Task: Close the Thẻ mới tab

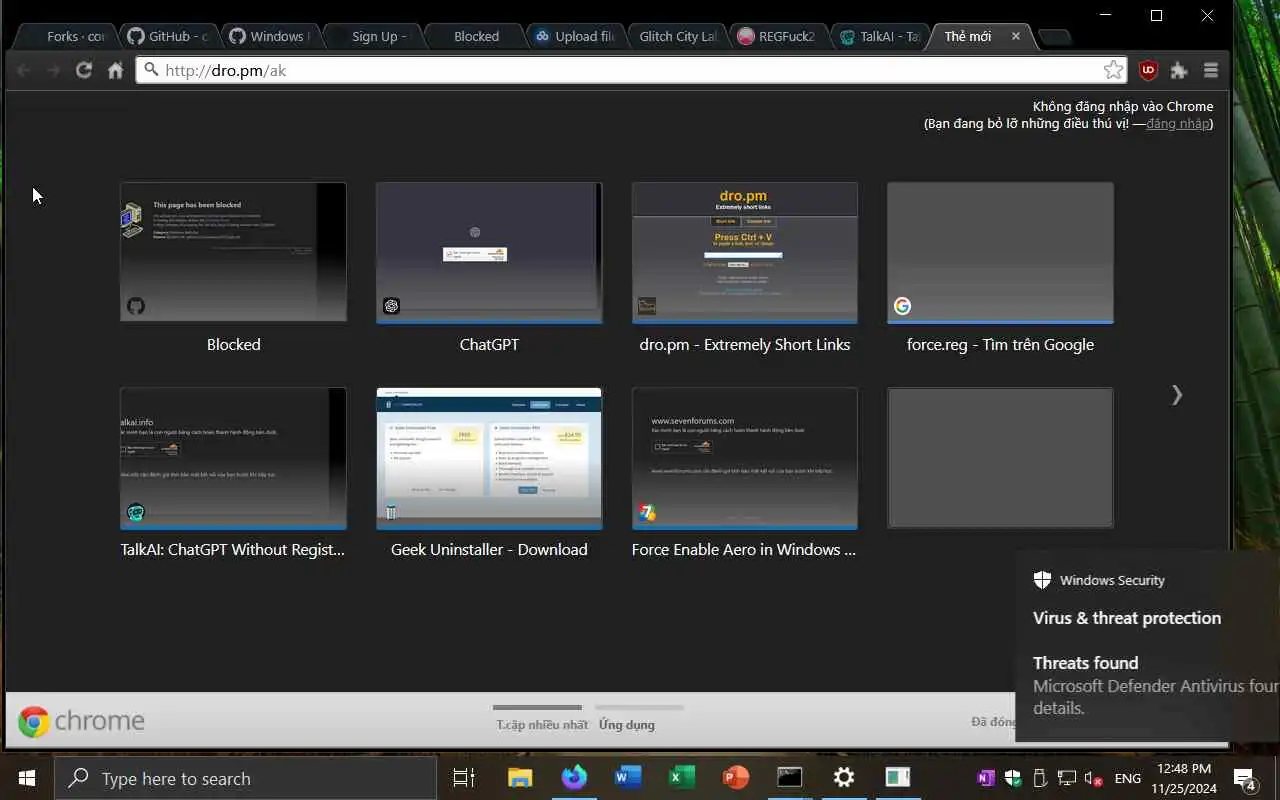Action: tap(1016, 36)
